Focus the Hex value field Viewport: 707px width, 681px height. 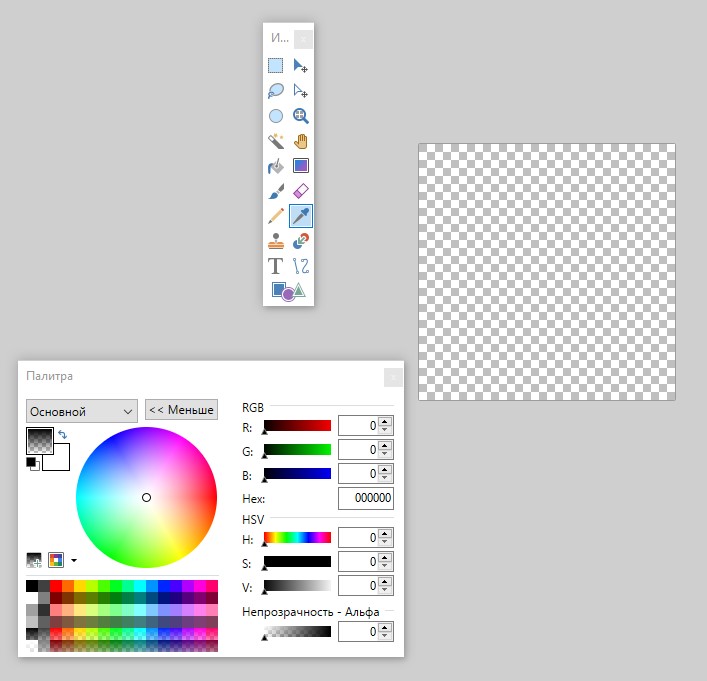(366, 498)
